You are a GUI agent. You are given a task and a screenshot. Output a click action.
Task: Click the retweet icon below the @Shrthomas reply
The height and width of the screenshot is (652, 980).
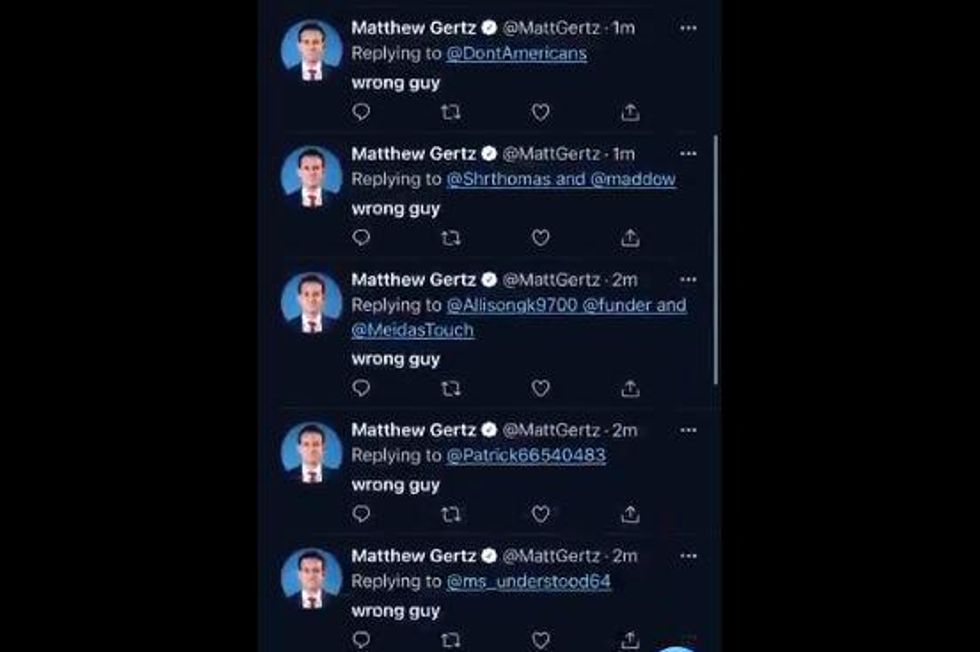pos(451,239)
